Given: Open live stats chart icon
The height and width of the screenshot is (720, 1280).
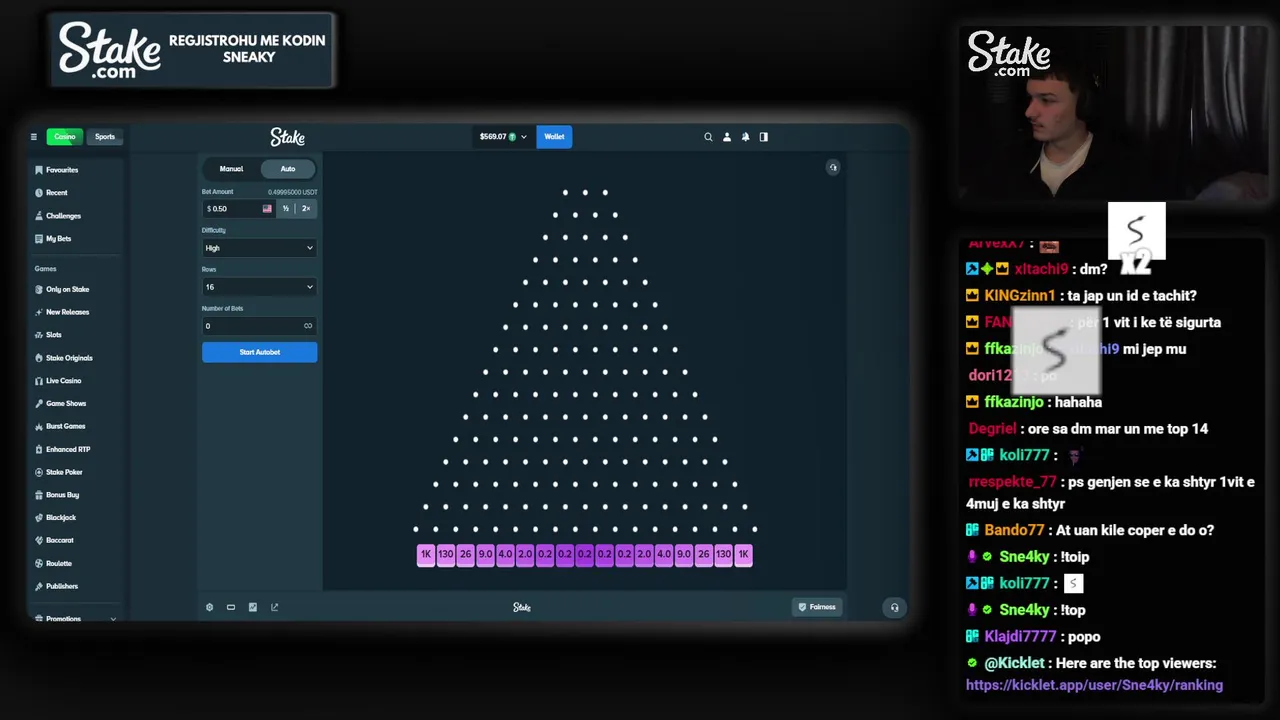Looking at the screenshot, I should click(253, 607).
